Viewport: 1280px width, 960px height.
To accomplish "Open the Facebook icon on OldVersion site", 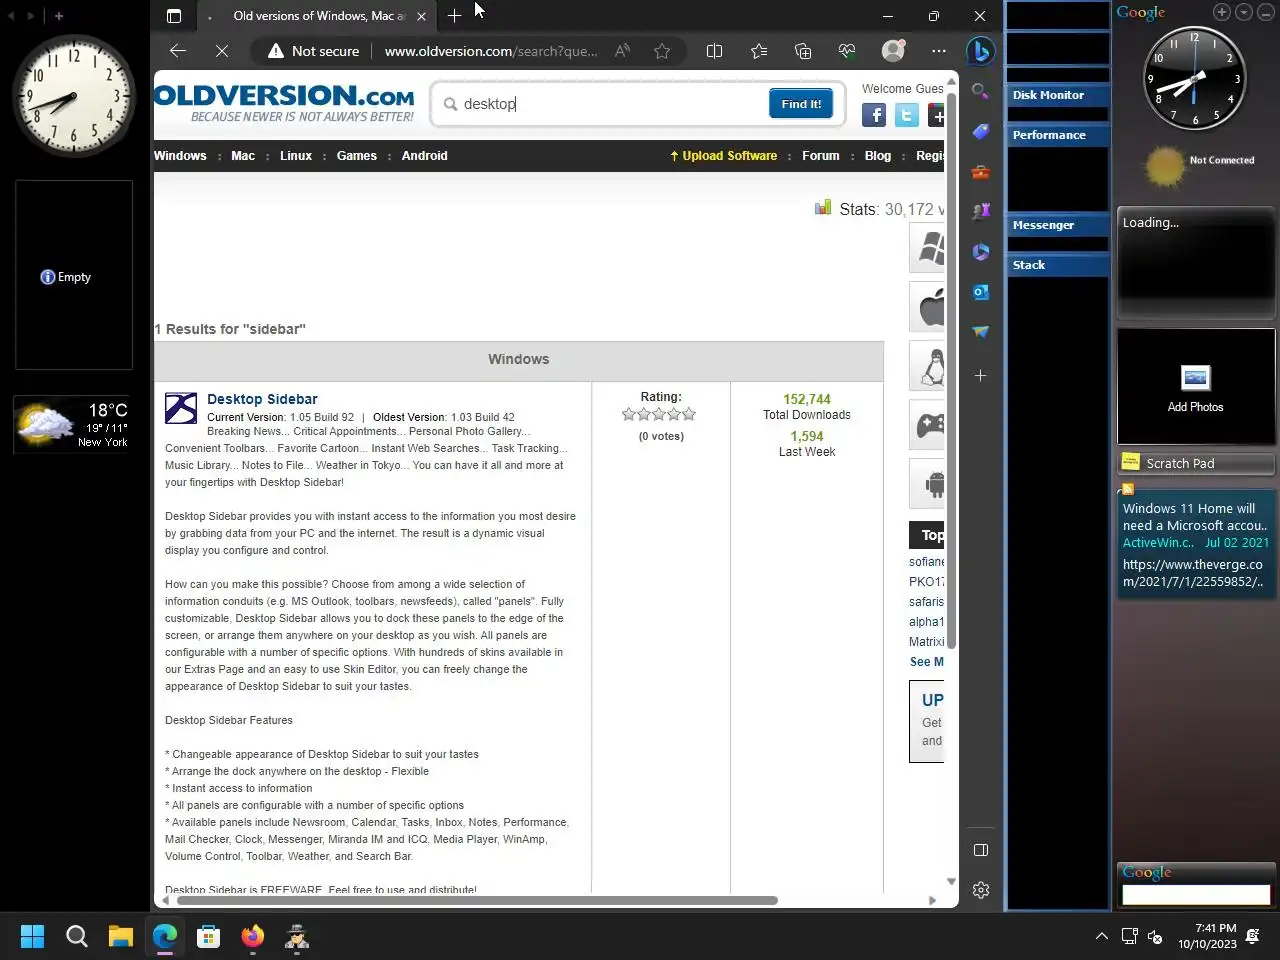I will click(874, 116).
